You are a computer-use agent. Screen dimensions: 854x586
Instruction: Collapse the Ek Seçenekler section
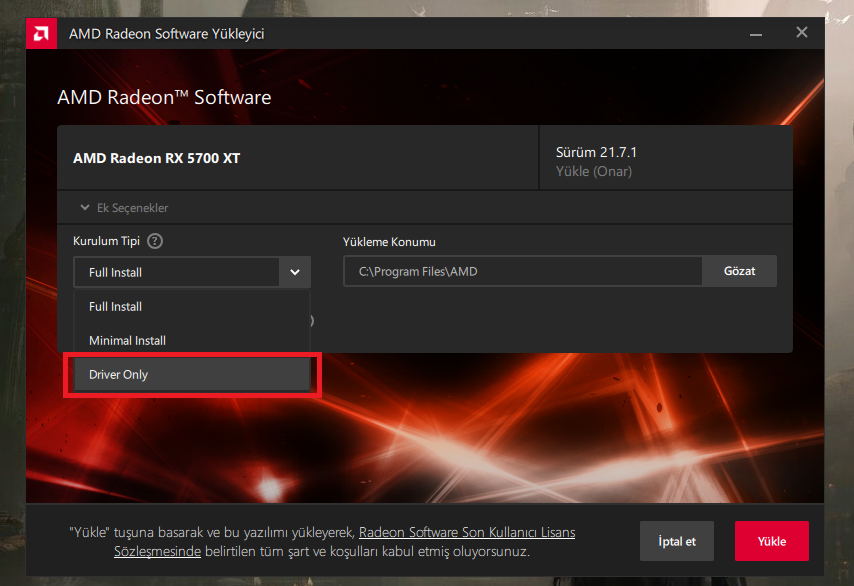point(124,207)
